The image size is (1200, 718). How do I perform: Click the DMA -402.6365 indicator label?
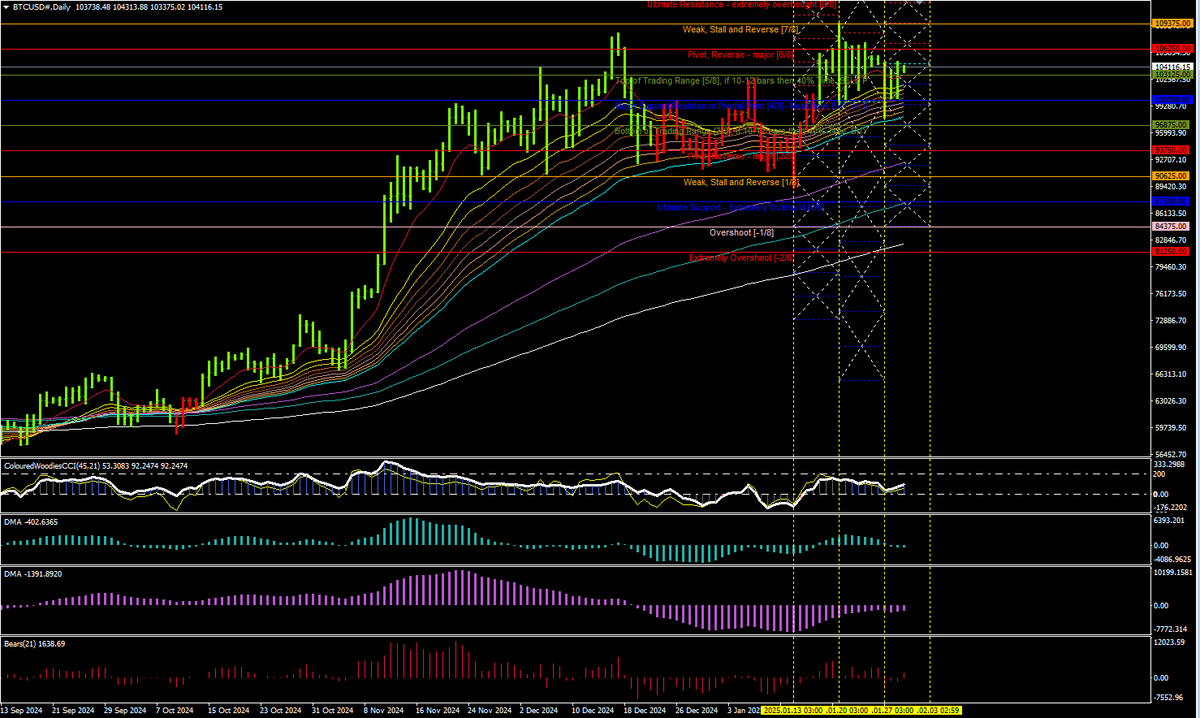pos(31,523)
